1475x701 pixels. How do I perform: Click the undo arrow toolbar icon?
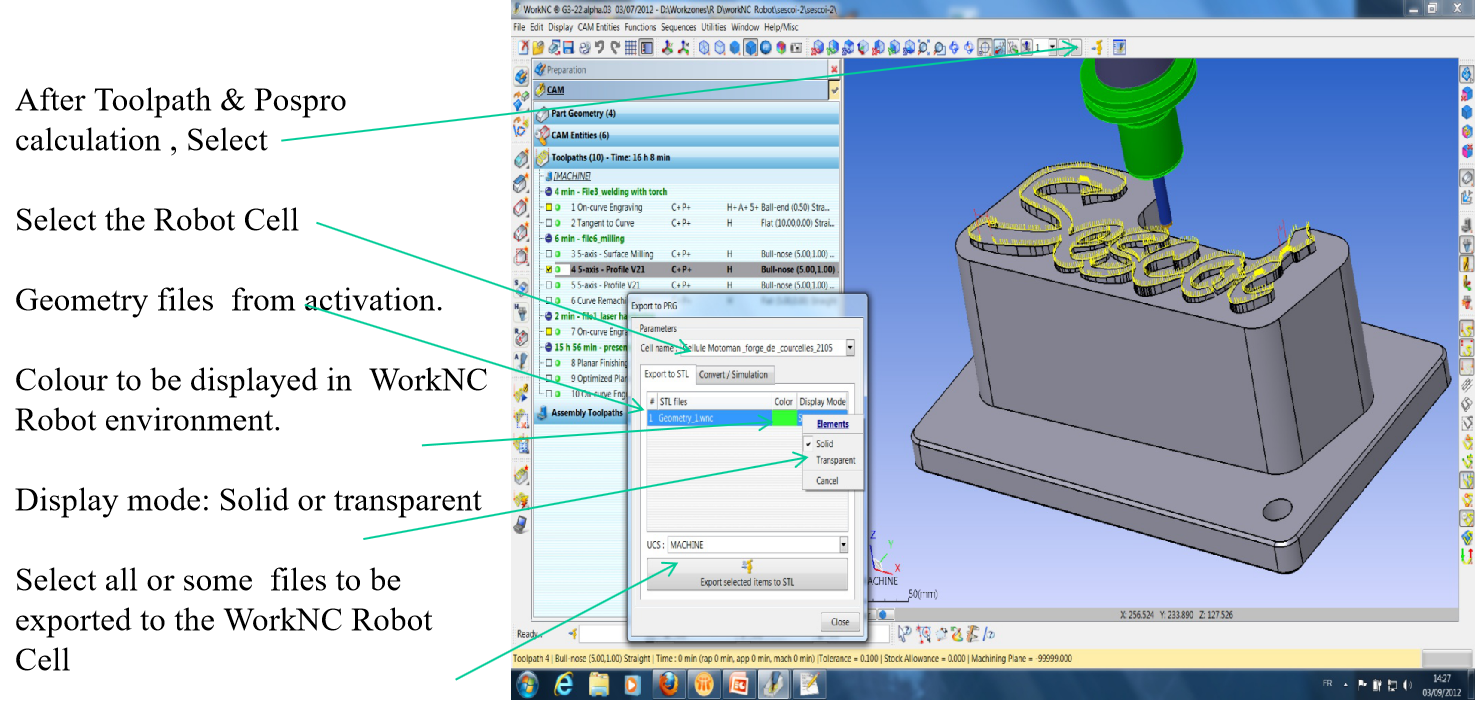(x=599, y=47)
